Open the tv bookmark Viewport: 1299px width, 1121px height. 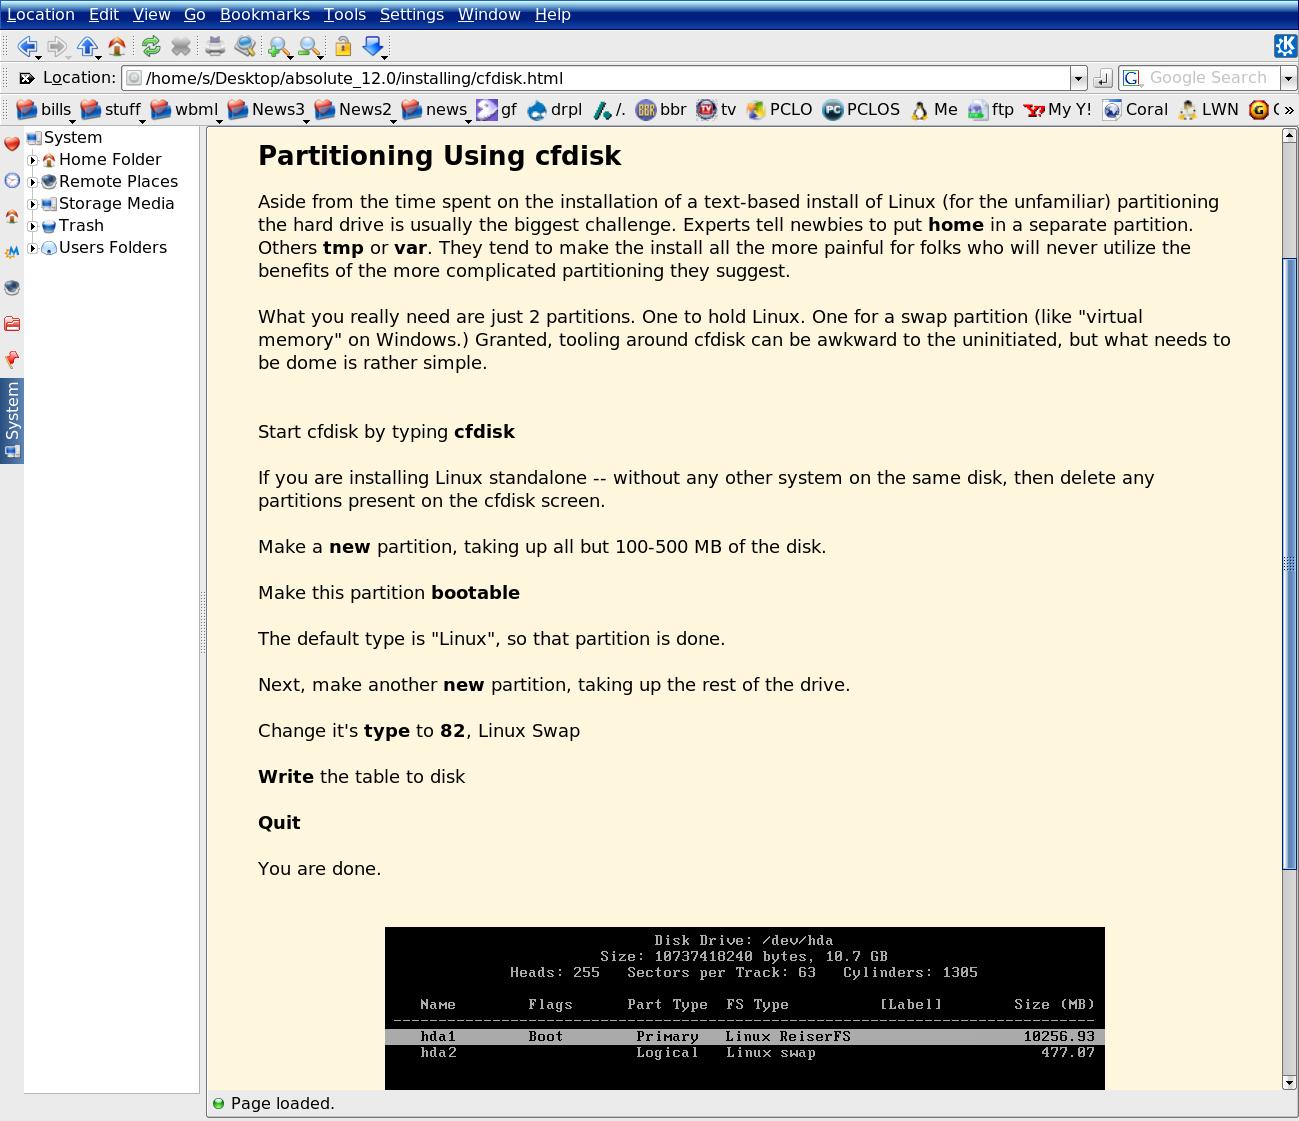(x=716, y=110)
